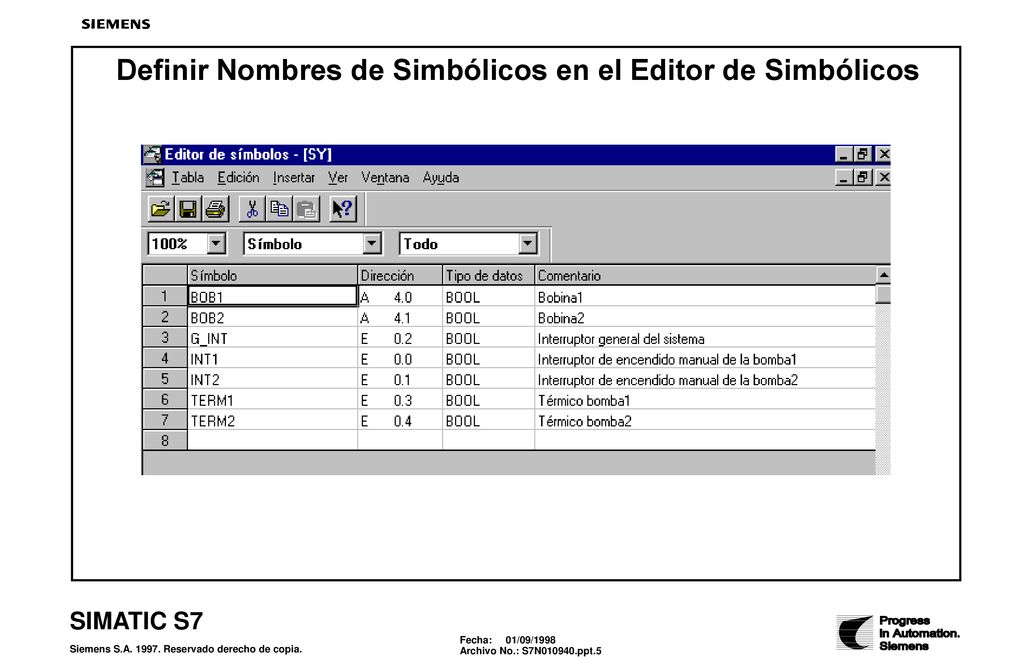Click the Dirección column header

(400, 275)
